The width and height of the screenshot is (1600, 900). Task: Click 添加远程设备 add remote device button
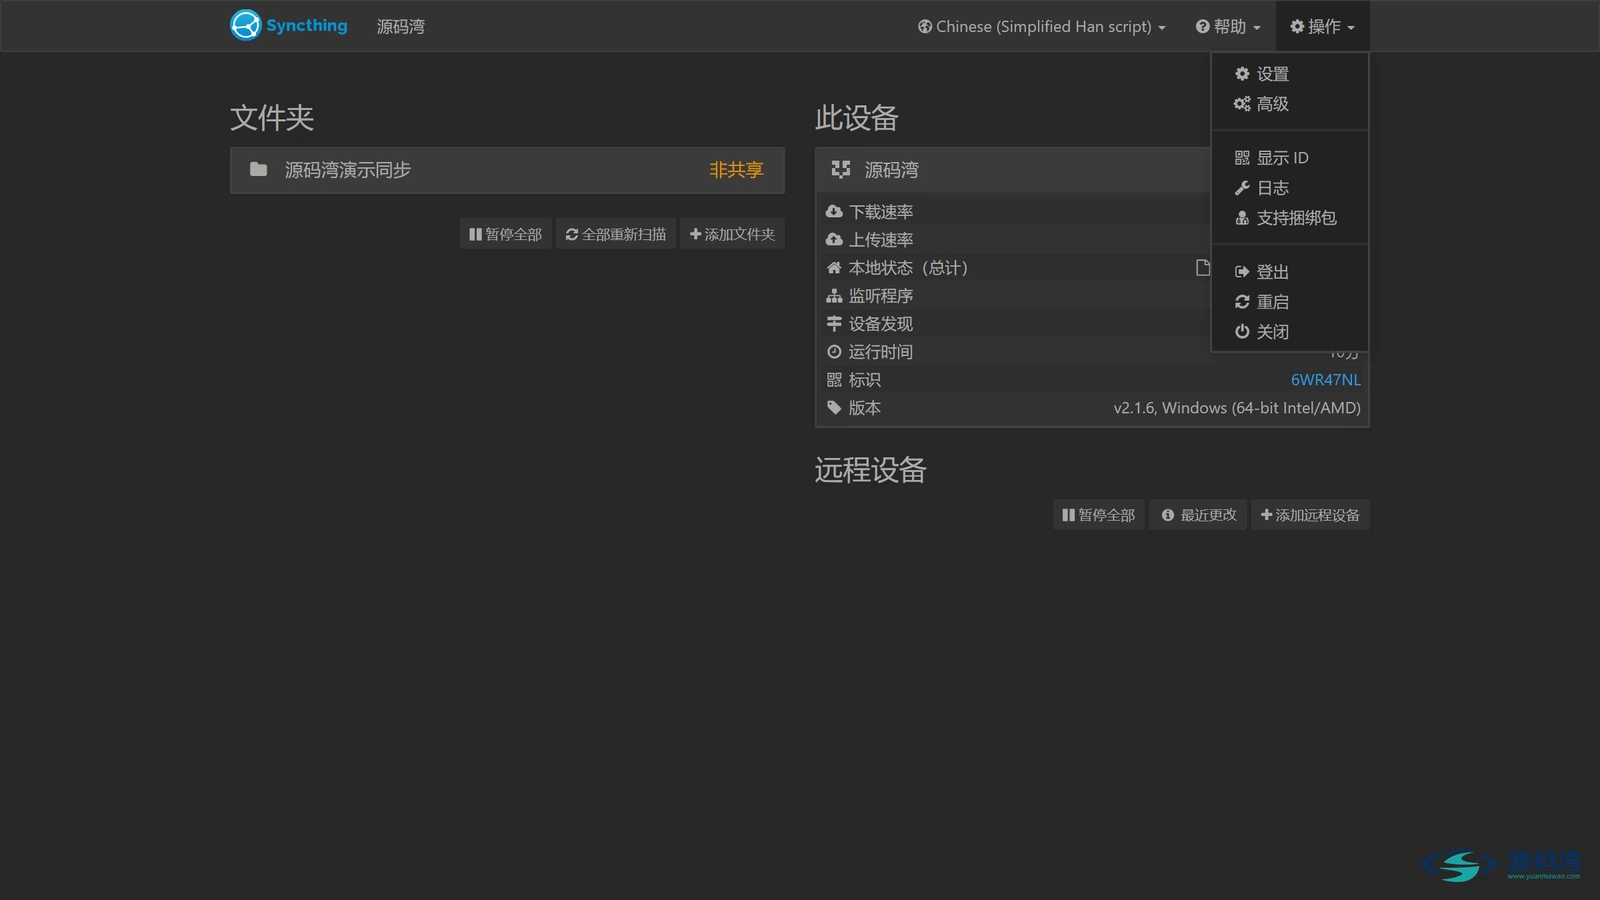pos(1310,515)
